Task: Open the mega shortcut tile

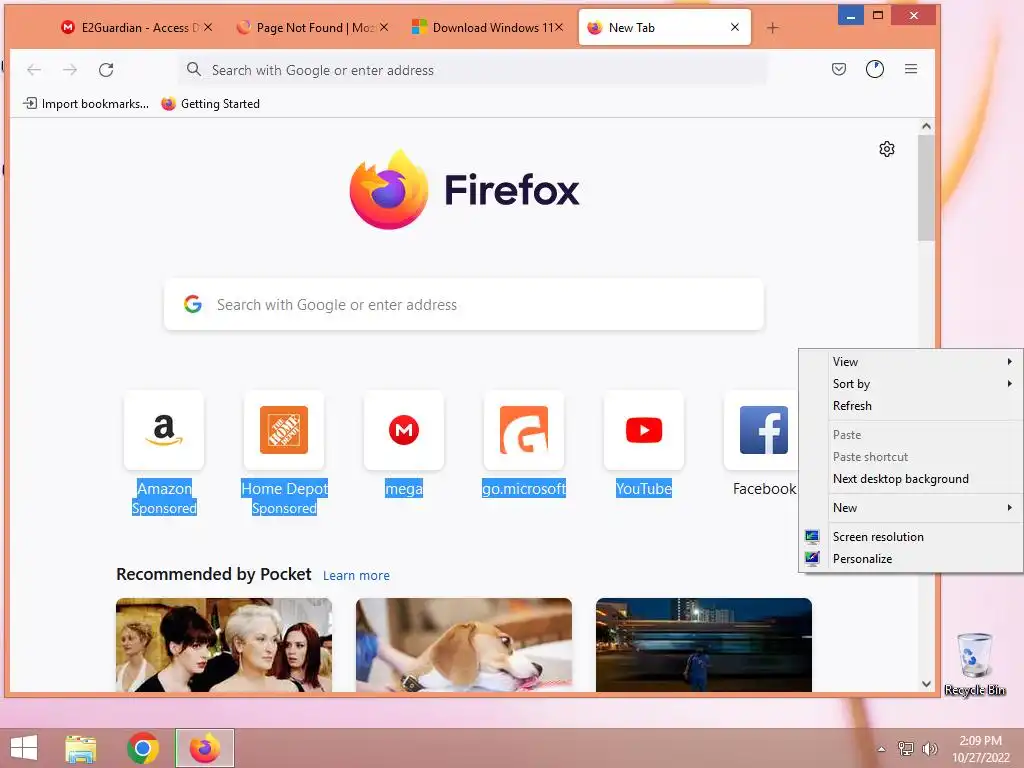Action: pyautogui.click(x=404, y=430)
